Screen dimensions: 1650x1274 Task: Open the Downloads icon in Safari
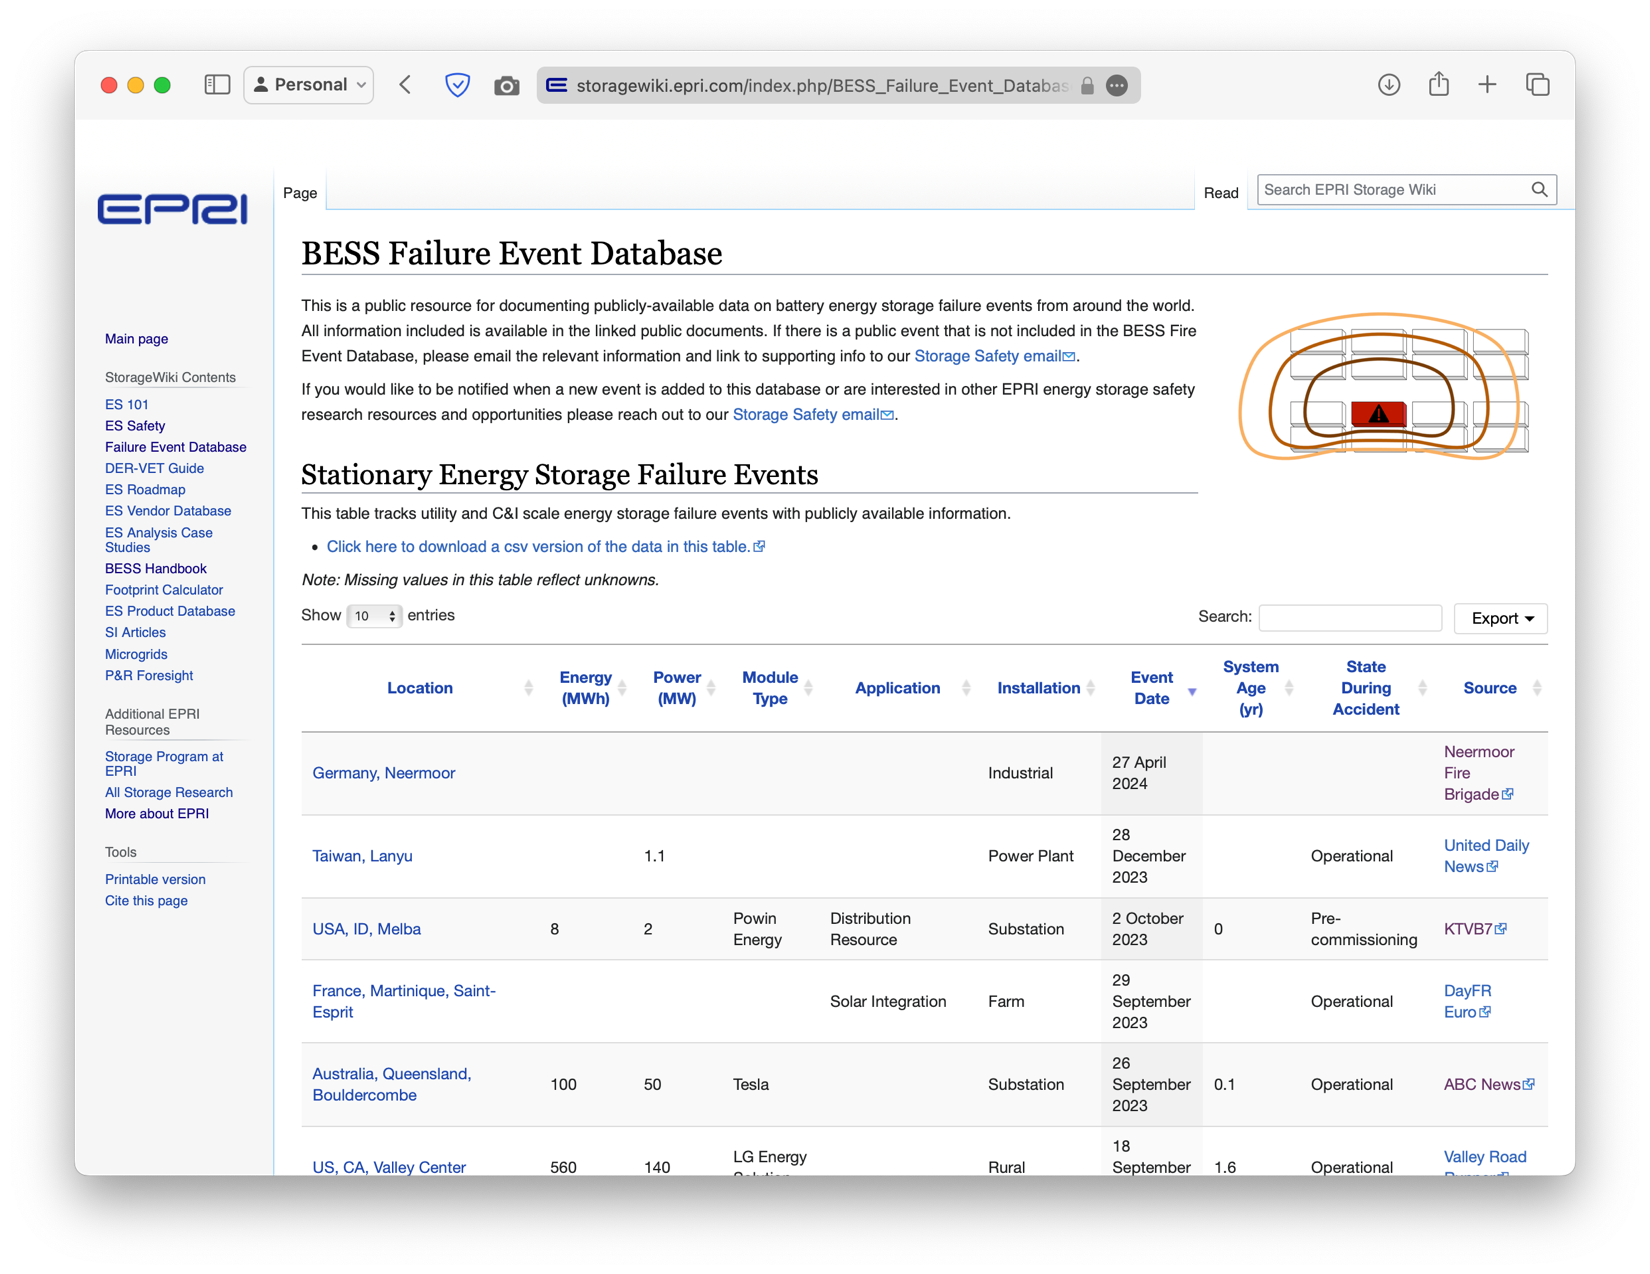coord(1388,85)
